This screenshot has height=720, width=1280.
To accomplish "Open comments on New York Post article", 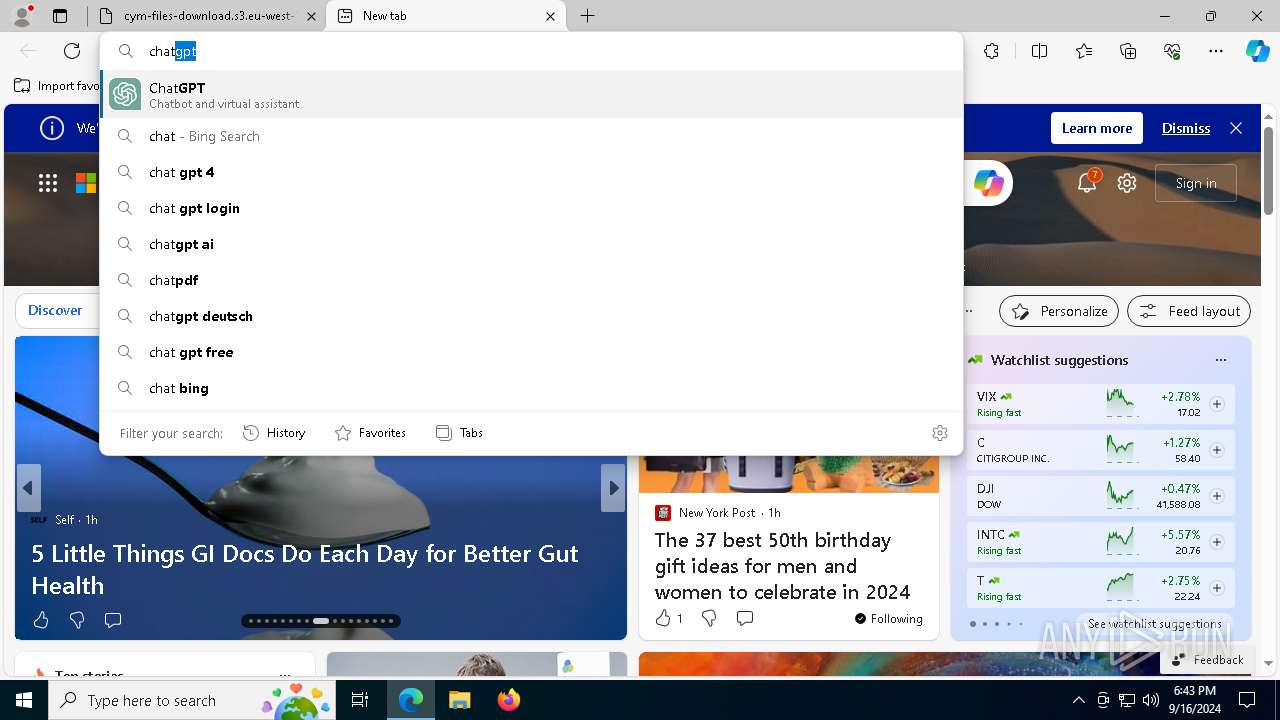I will click(x=744, y=618).
